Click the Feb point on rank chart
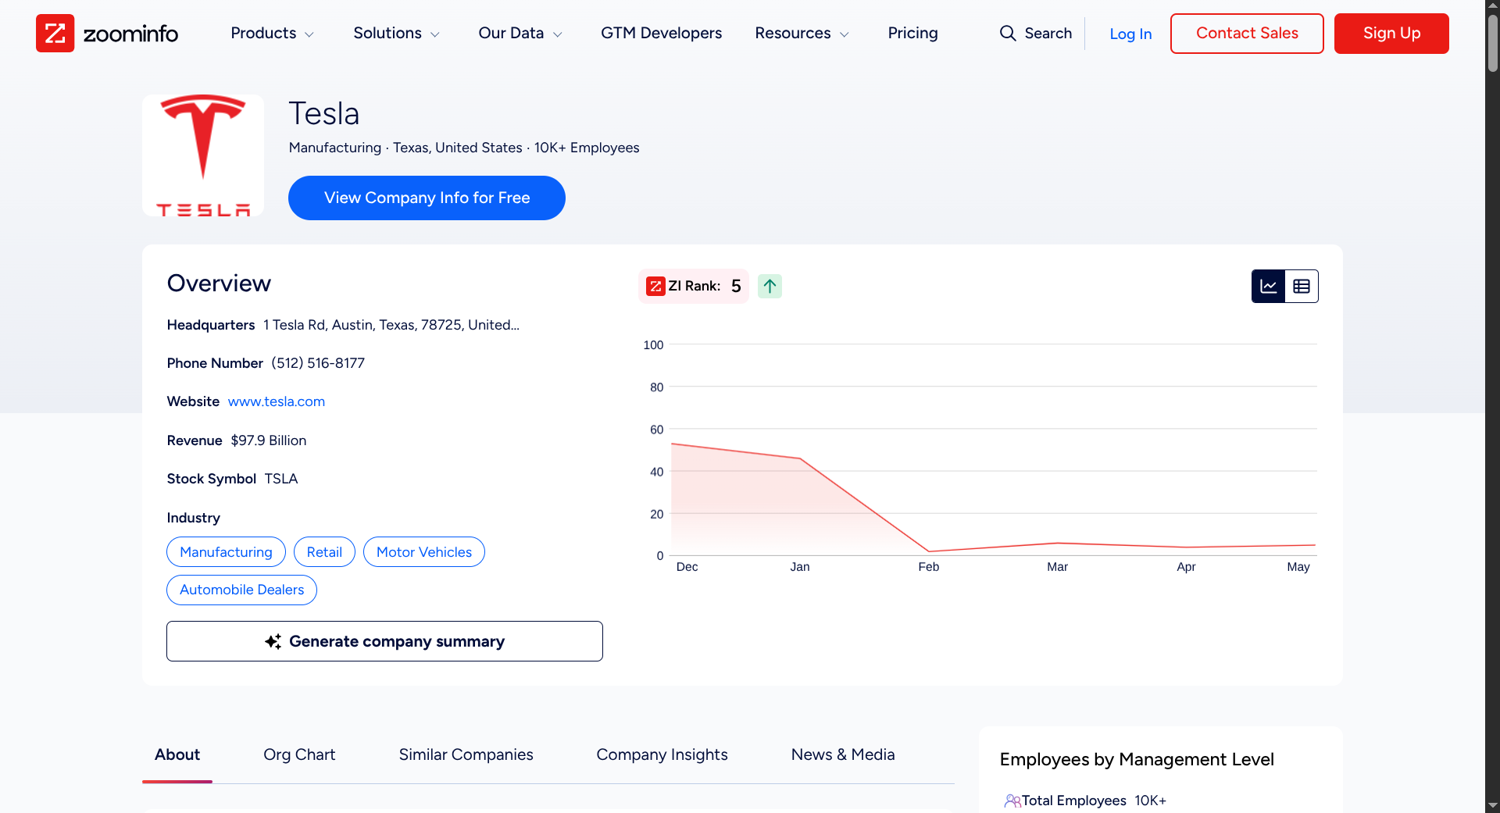Screen dimensions: 1500x813 coord(929,551)
